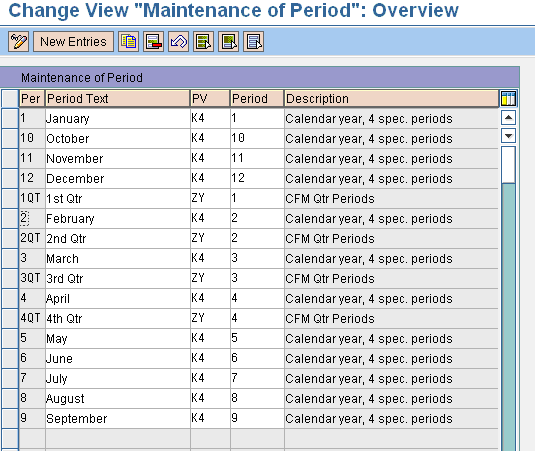
Task: Select the row marker for 1st Qtr
Action: click(10, 199)
